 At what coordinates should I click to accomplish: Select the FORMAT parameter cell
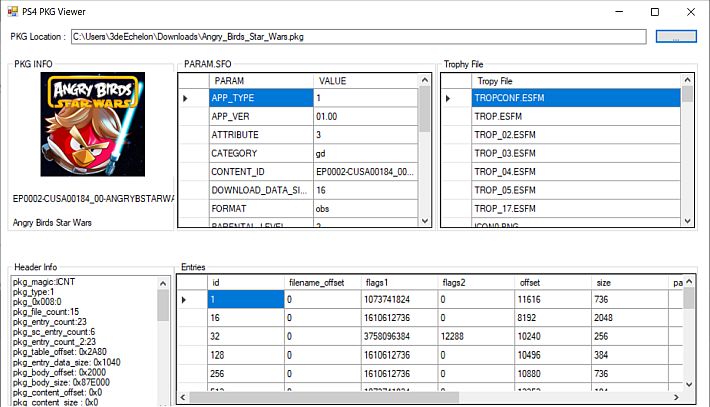tap(261, 209)
